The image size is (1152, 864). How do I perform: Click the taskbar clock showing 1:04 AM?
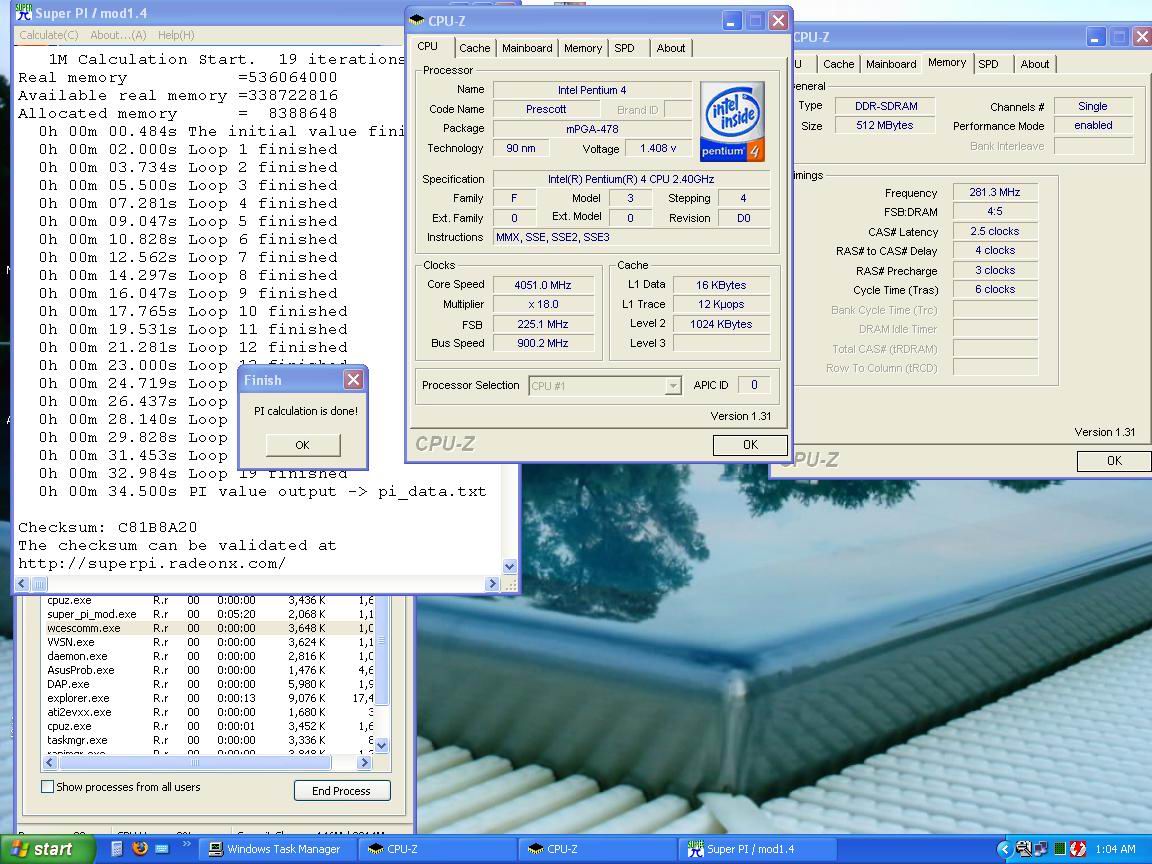(x=1115, y=849)
